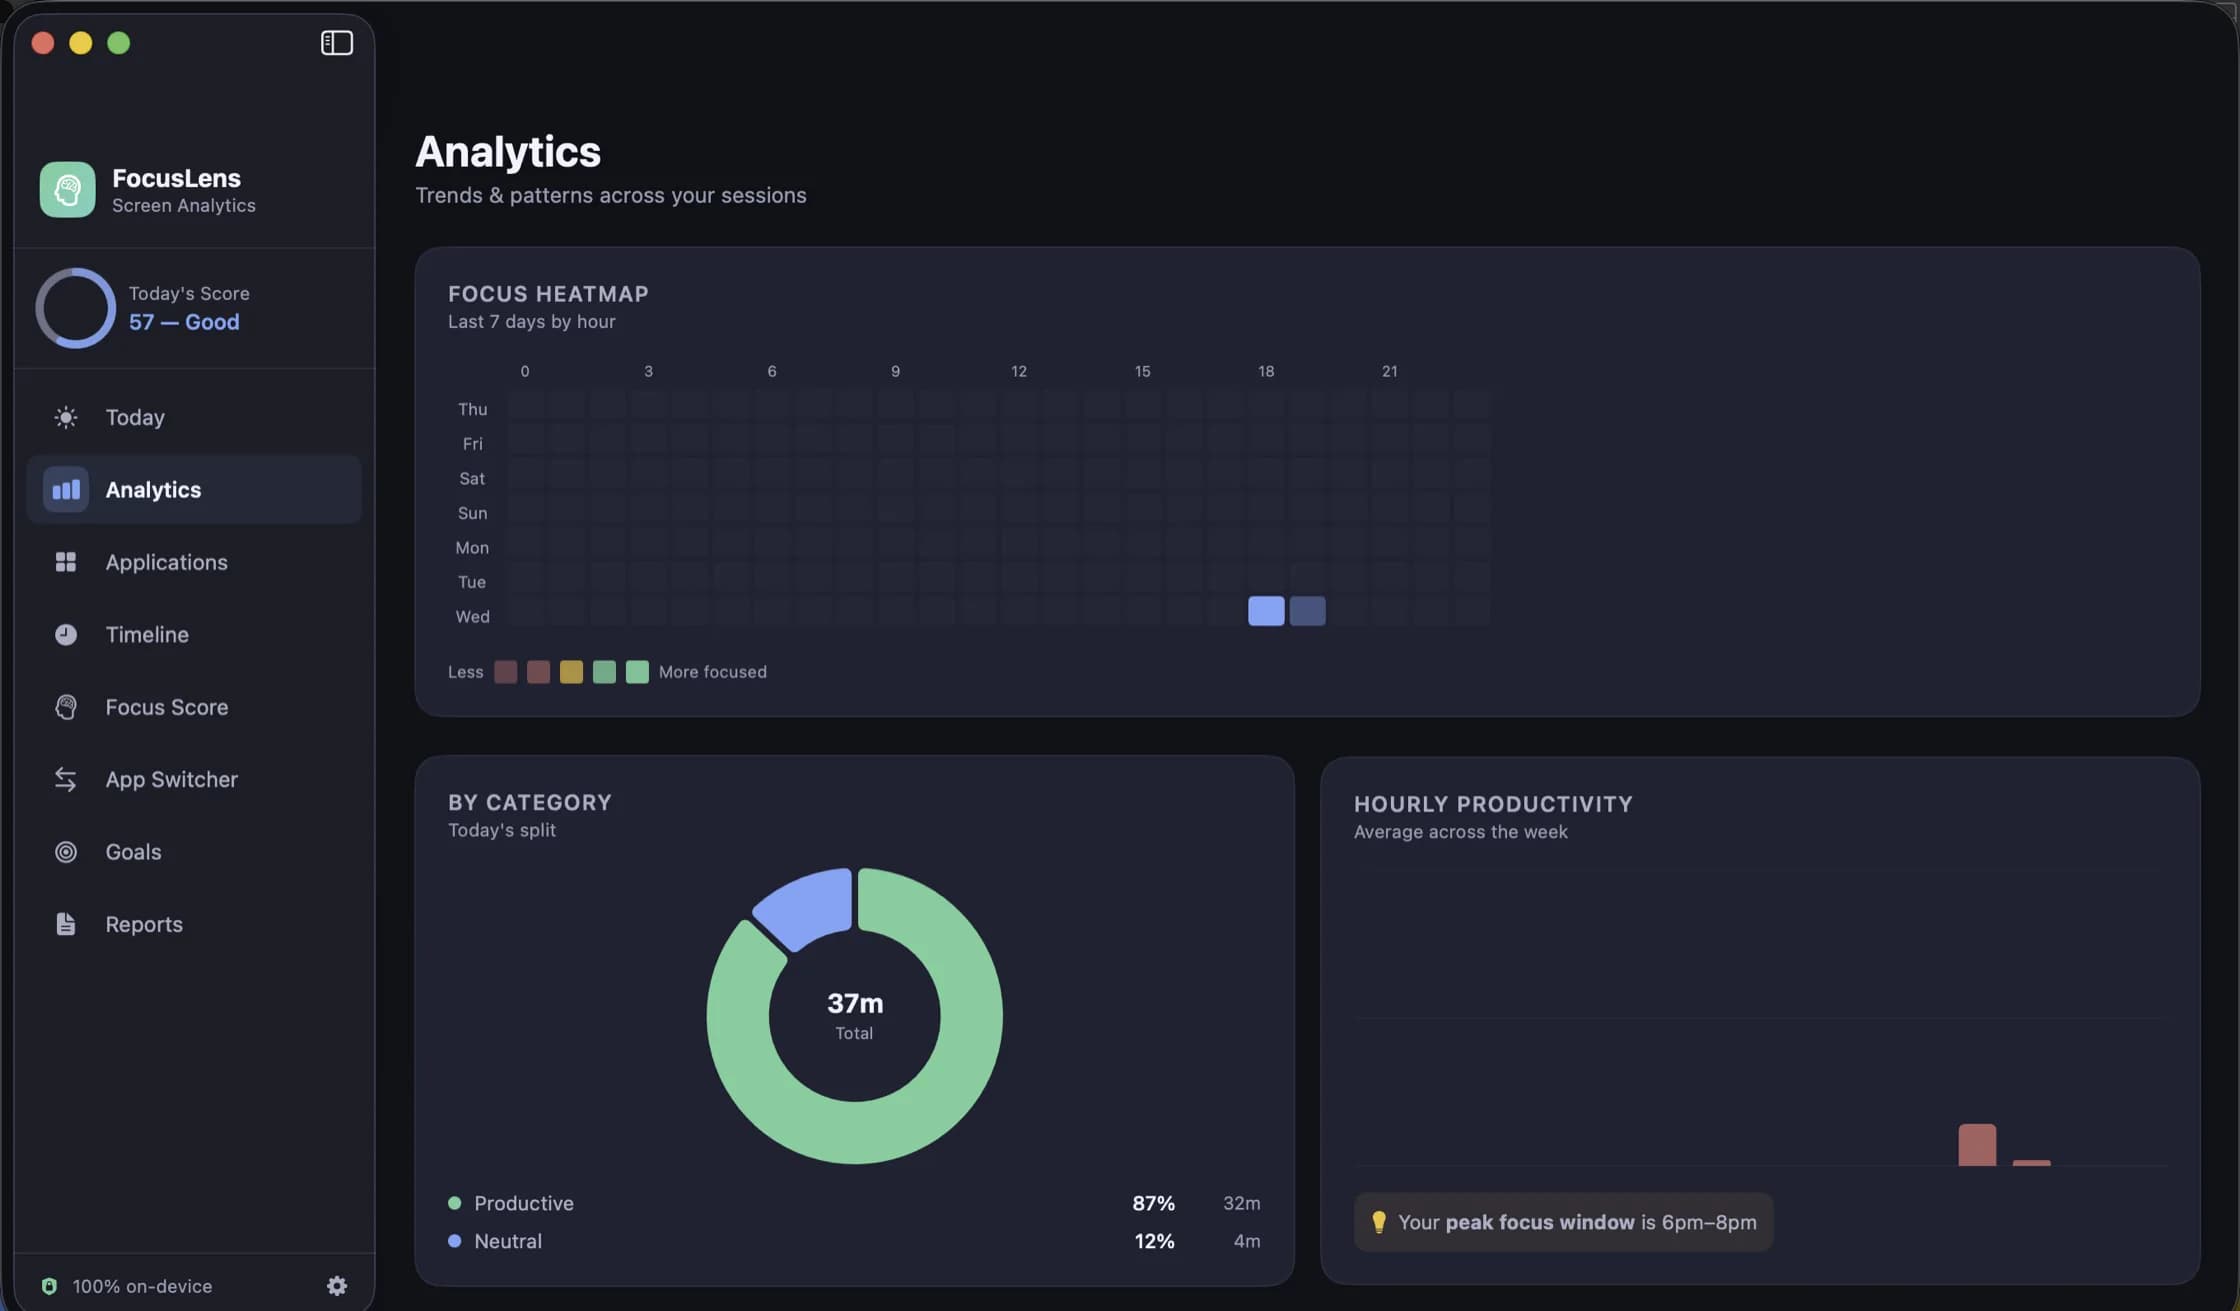
Task: Click the yellow heatmap legend swatch
Action: pos(571,672)
